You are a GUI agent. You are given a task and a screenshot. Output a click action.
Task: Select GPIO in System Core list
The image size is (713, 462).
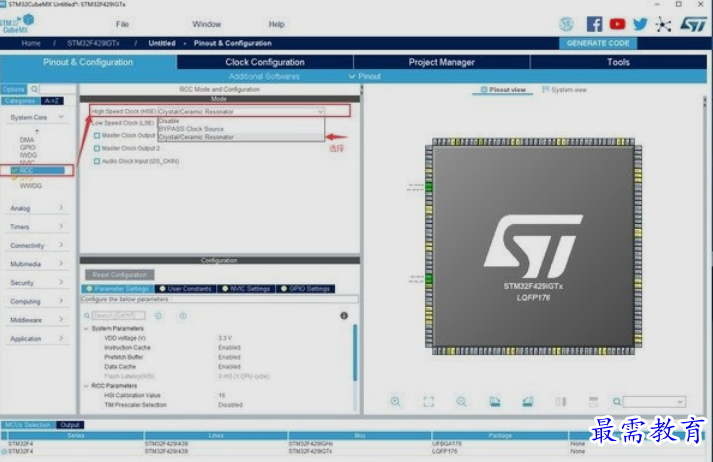coord(28,147)
